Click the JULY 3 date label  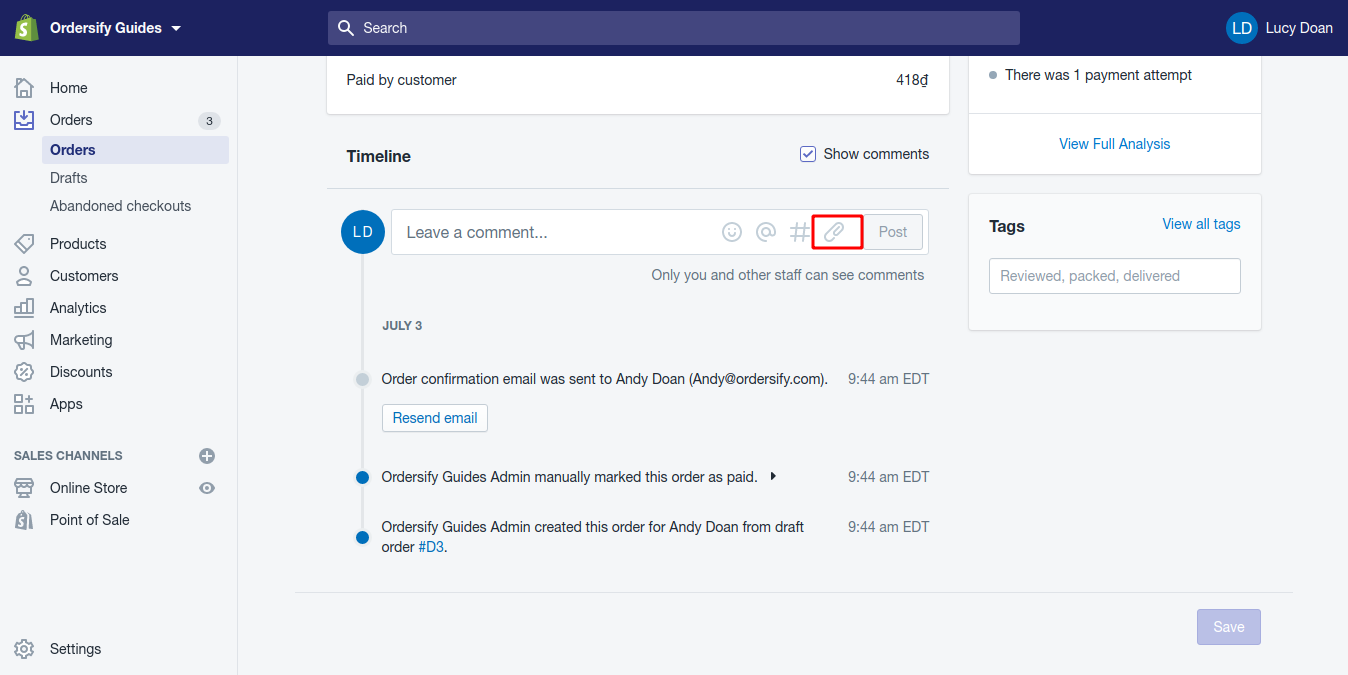[402, 326]
